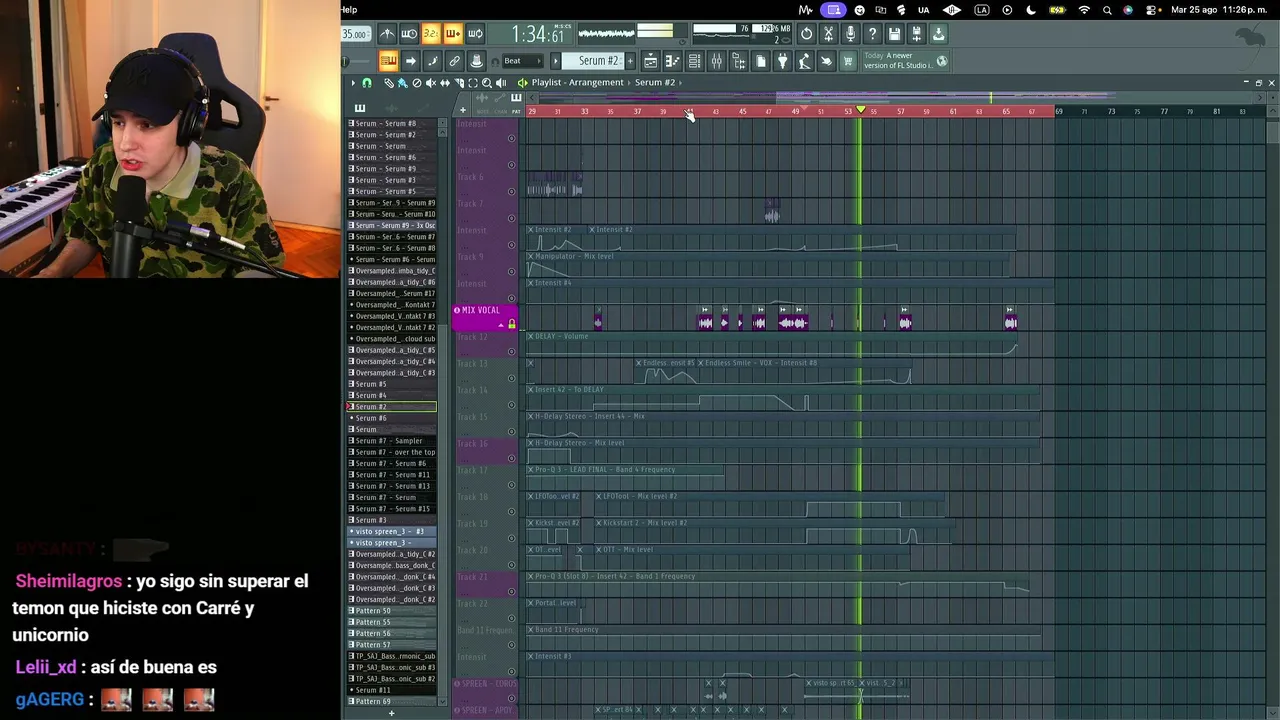Click the multilink hat-shaped icon
Screen dimensions: 1280x720
476,61
